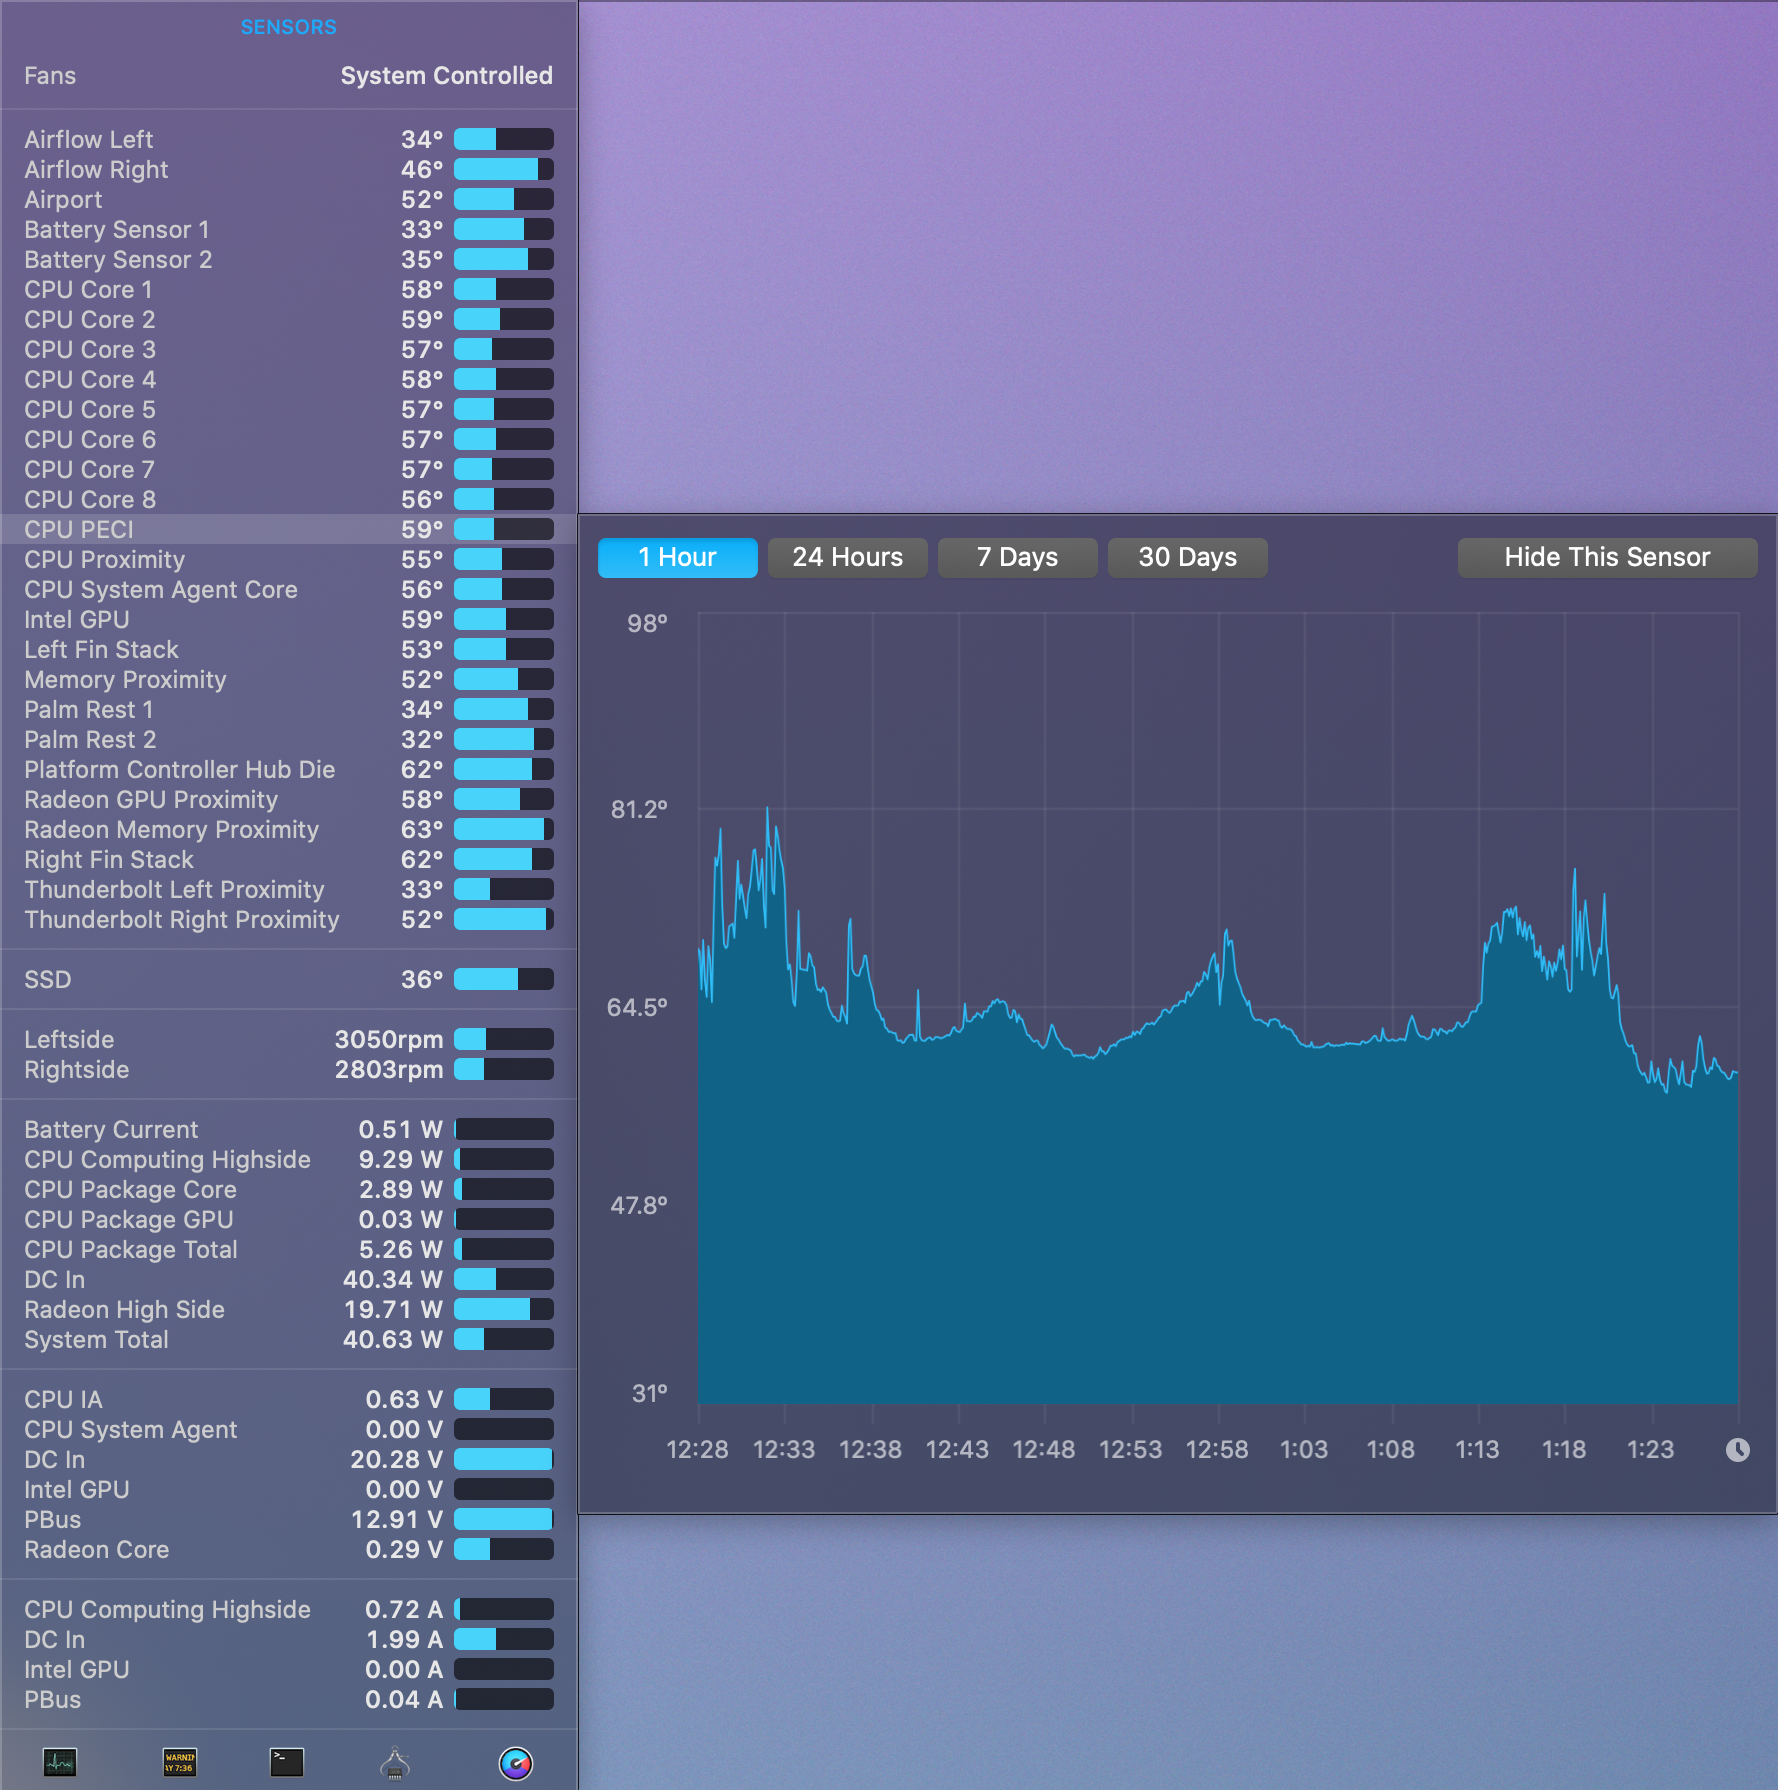The width and height of the screenshot is (1778, 1790).
Task: Select the highlighted CPU PECI row
Action: pos(289,529)
